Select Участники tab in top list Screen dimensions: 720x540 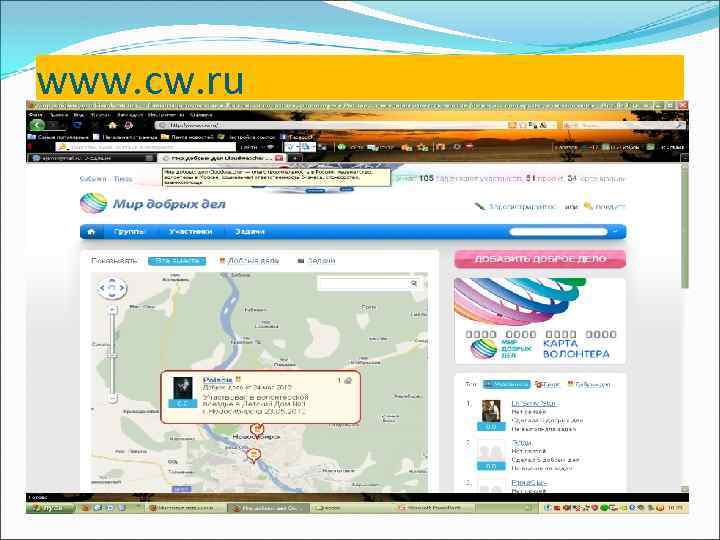click(x=506, y=385)
